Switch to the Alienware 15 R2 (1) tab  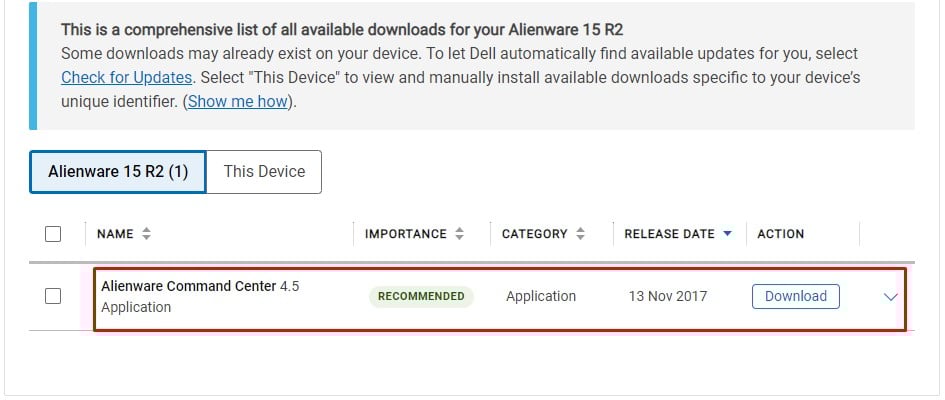[118, 172]
